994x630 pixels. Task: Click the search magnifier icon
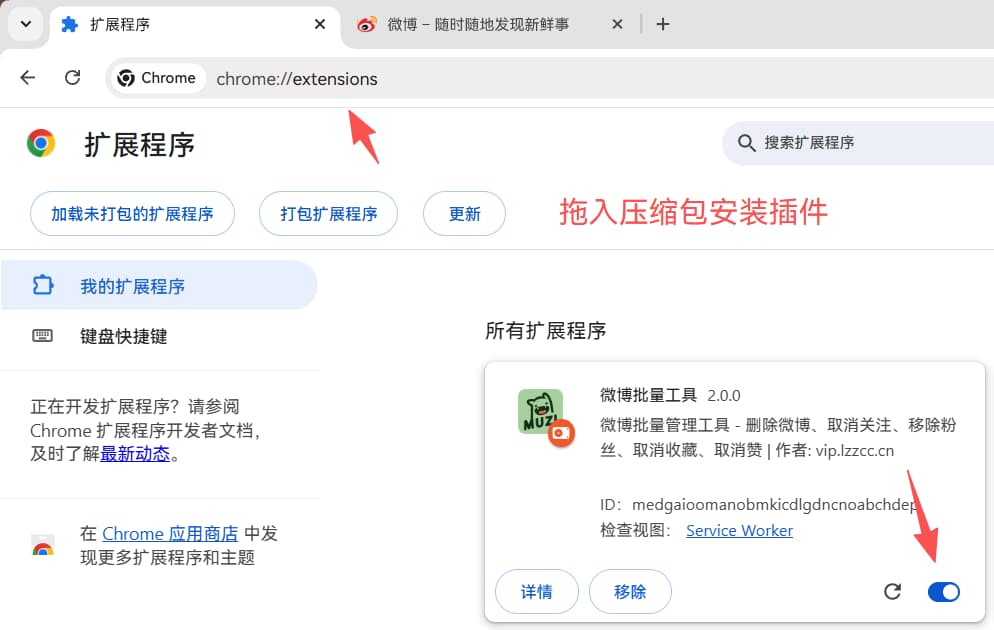coord(746,143)
